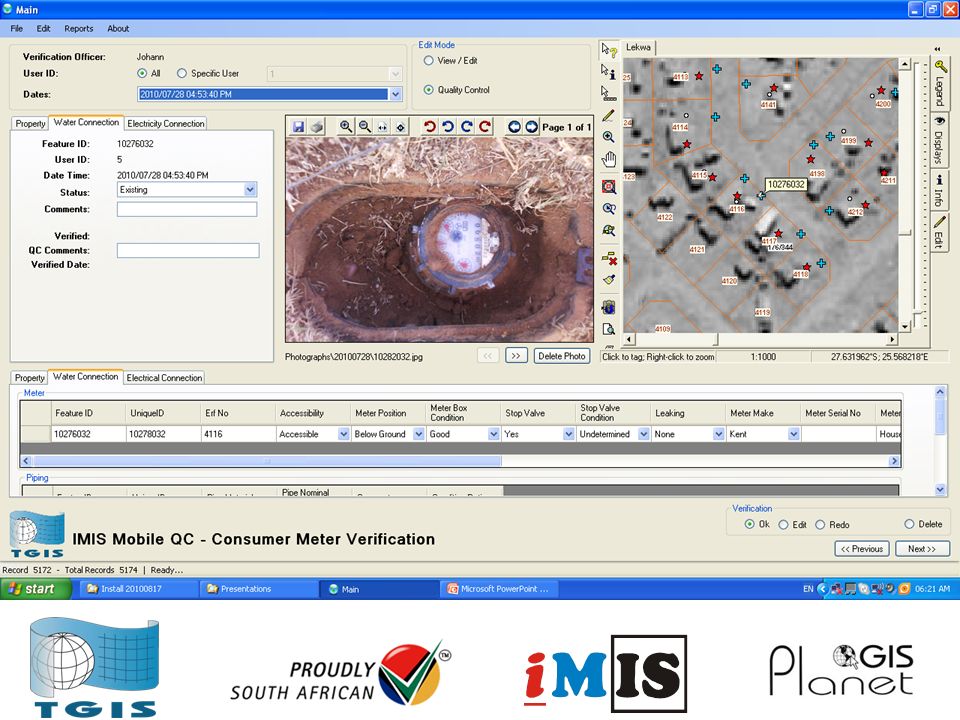Choose Quality Control edit mode

point(429,89)
